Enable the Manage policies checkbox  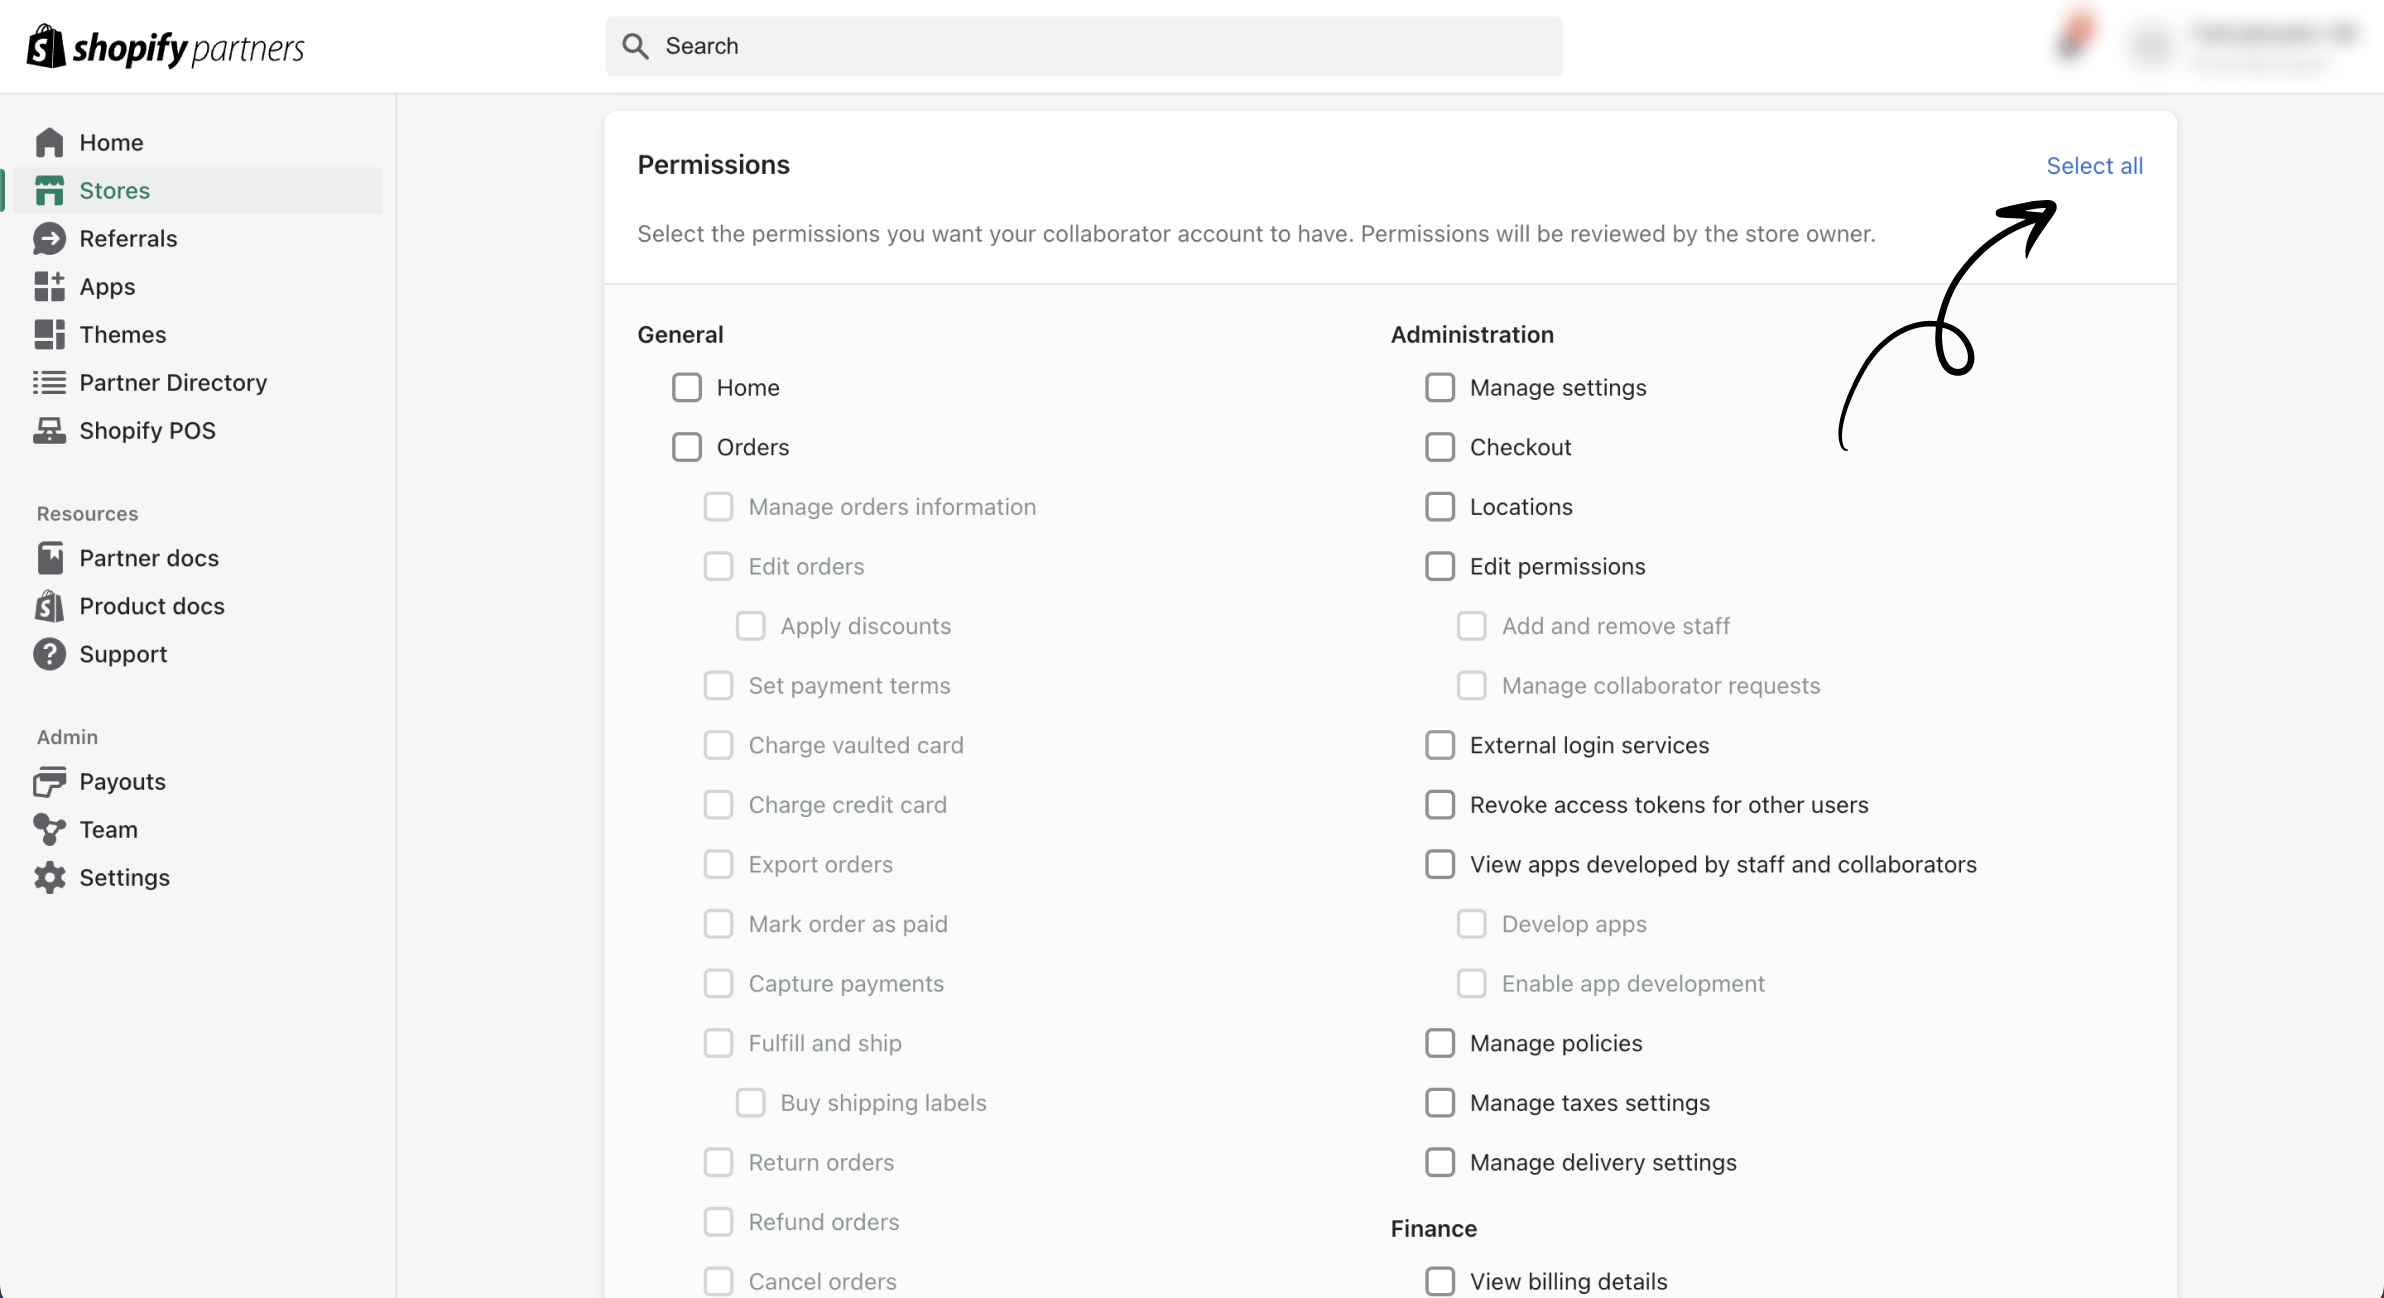point(1440,1044)
